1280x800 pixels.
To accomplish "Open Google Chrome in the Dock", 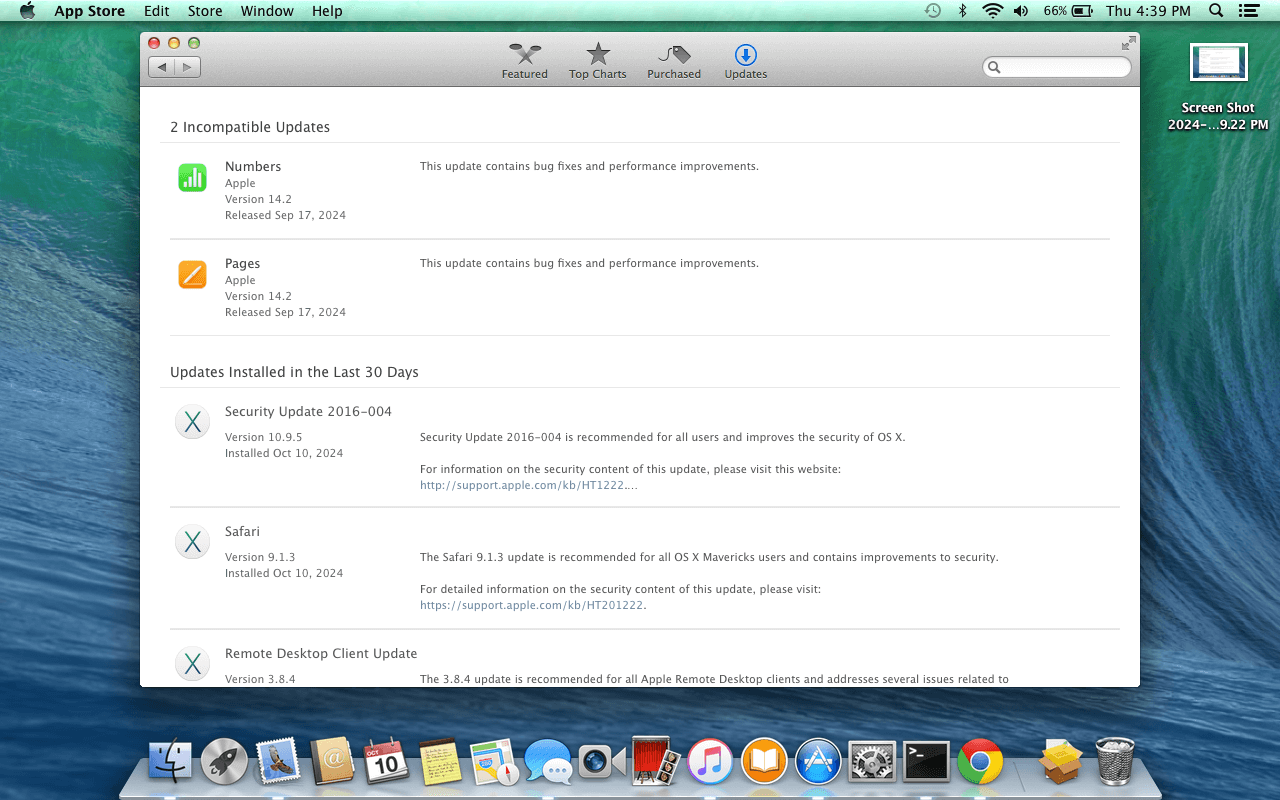I will point(980,762).
